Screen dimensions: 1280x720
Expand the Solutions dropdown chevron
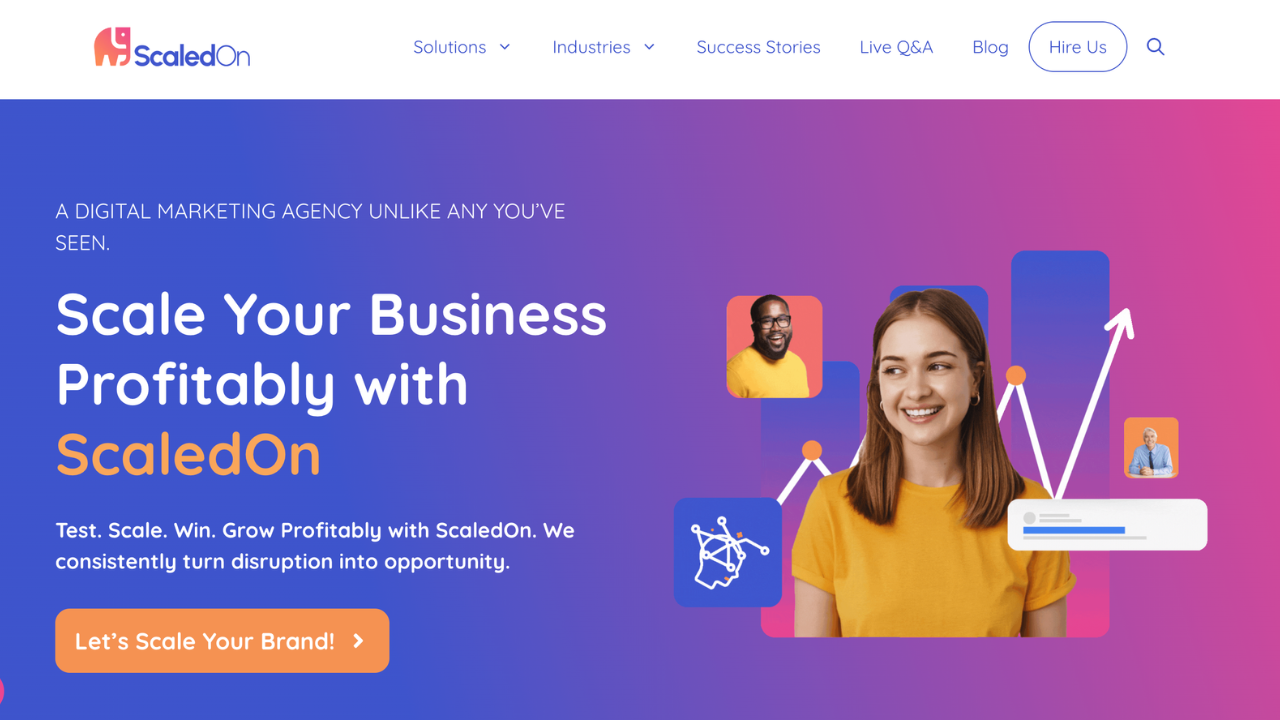505,47
